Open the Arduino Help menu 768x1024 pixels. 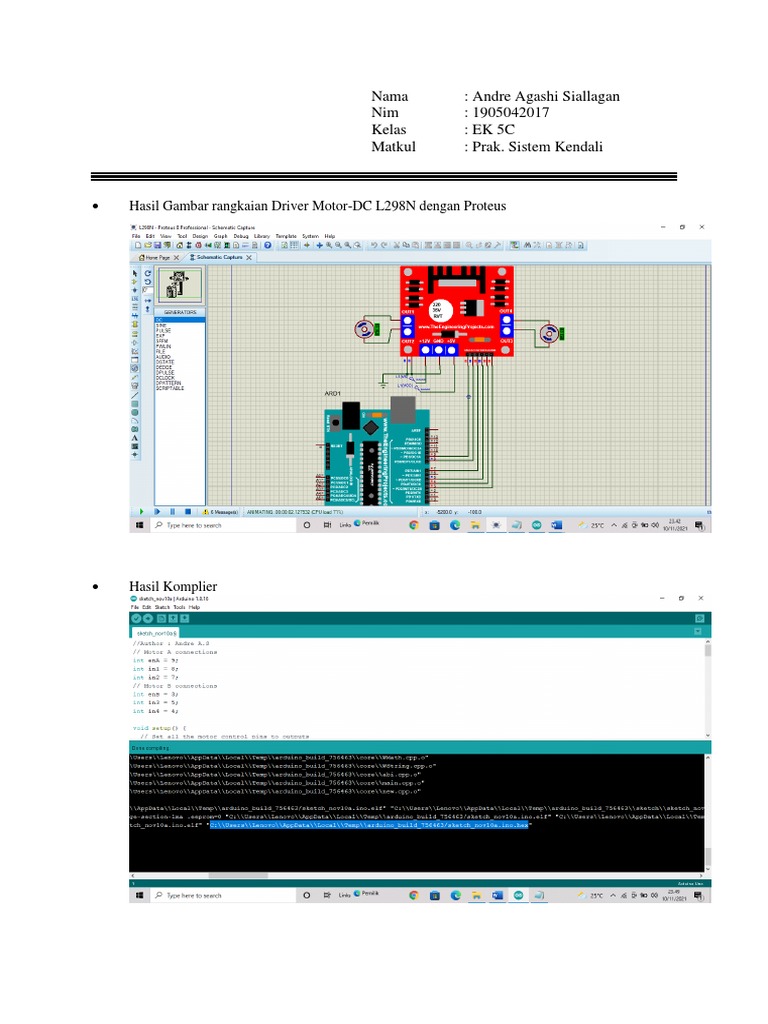pyautogui.click(x=195, y=607)
